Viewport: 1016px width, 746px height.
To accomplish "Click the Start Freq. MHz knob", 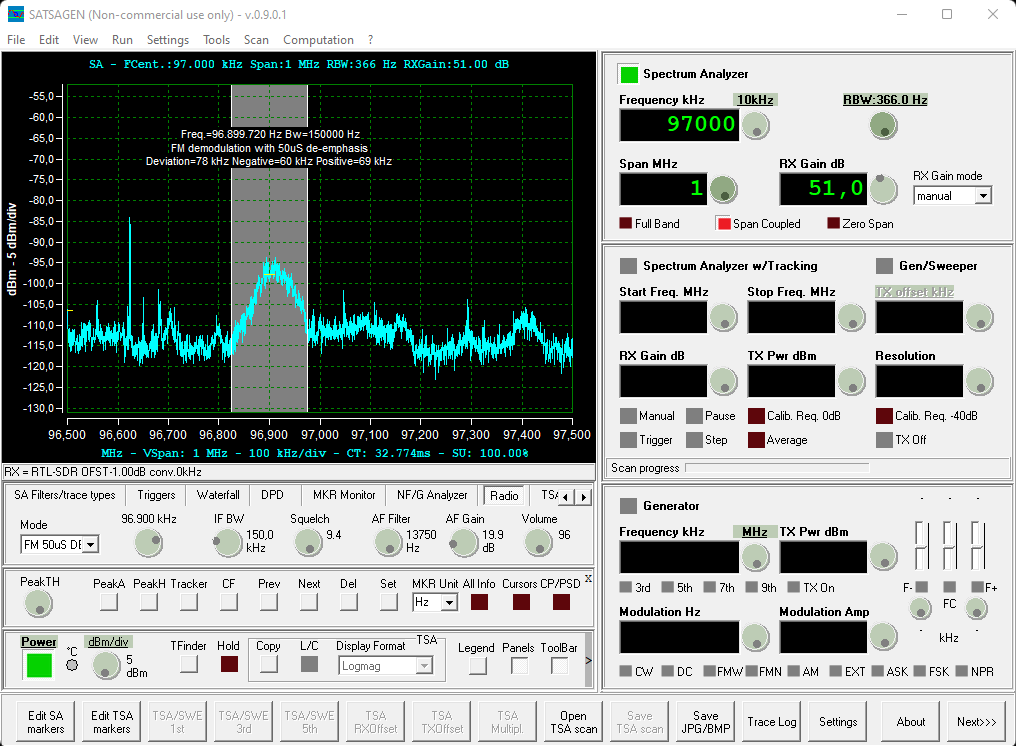I will click(x=723, y=318).
